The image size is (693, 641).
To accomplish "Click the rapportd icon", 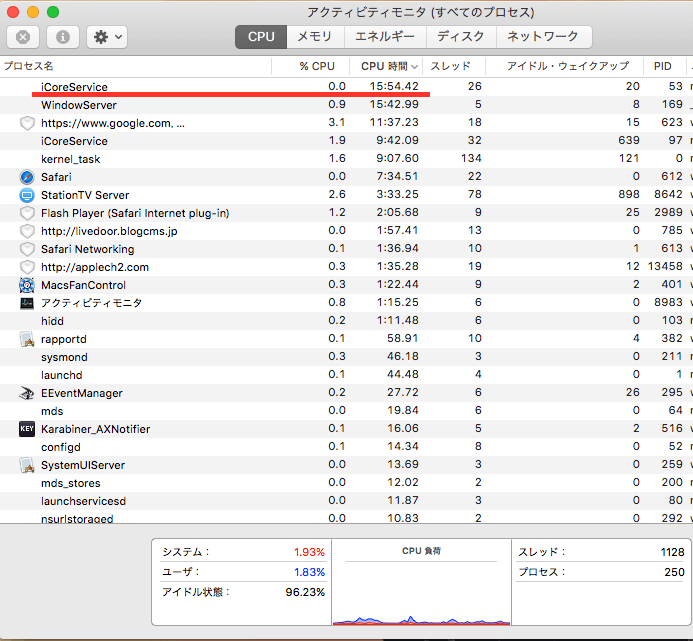I will pos(27,339).
